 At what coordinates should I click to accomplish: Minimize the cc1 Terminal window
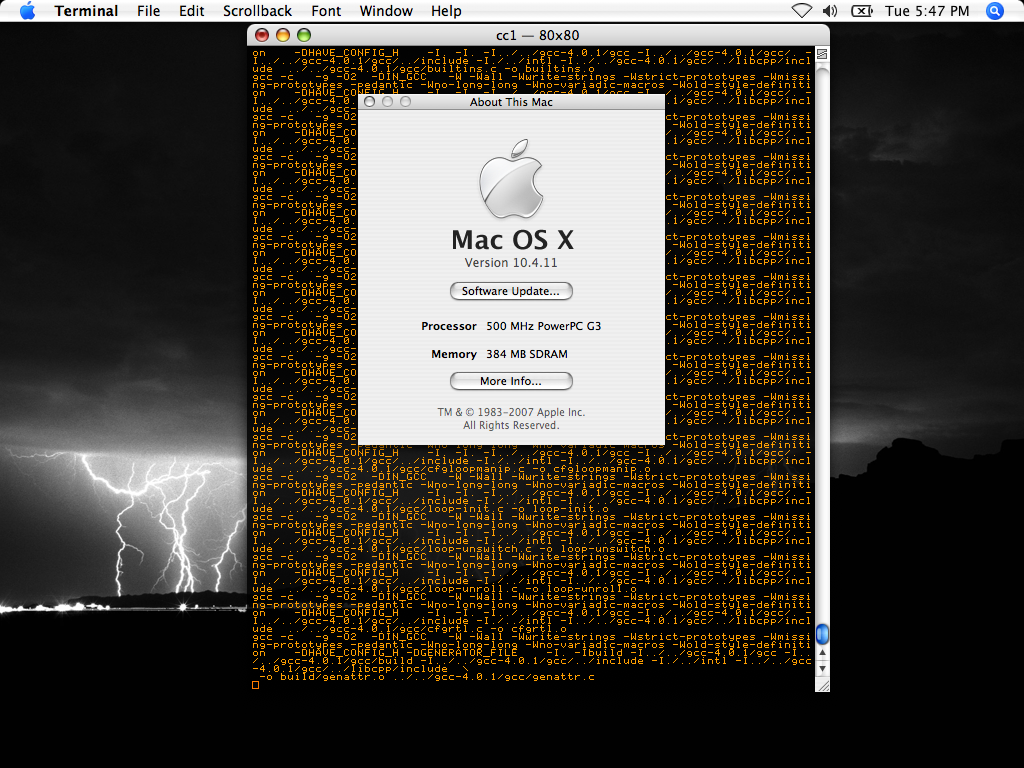coord(283,35)
